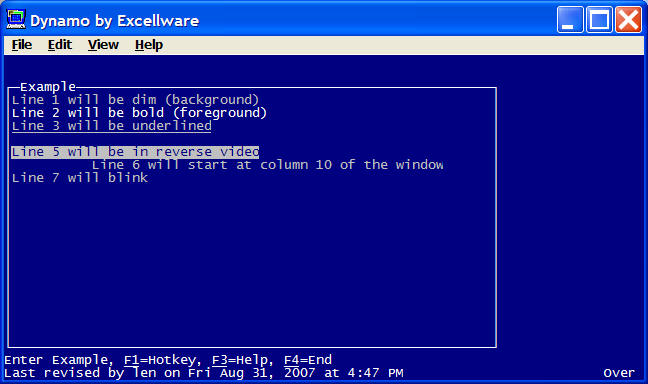Click the text 'Line 7 will blink'
648x384 pixels.
click(79, 178)
